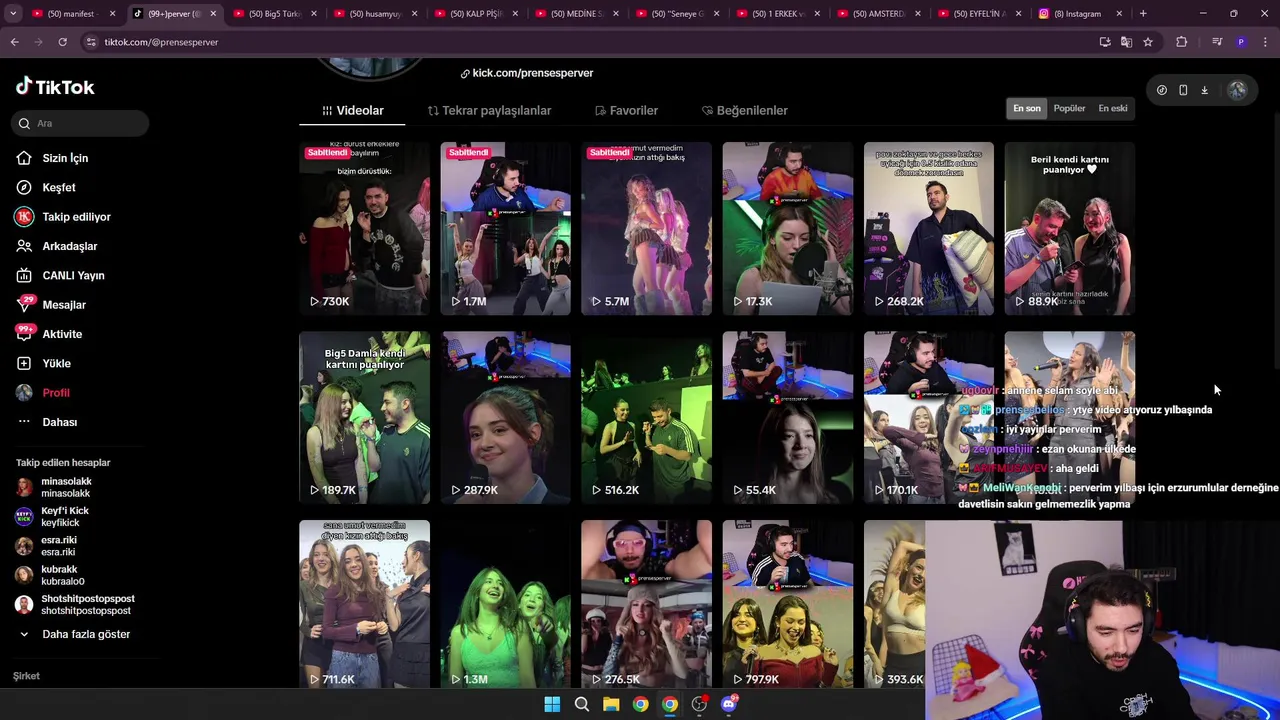Open pinned video with 1.7M views

click(505, 228)
